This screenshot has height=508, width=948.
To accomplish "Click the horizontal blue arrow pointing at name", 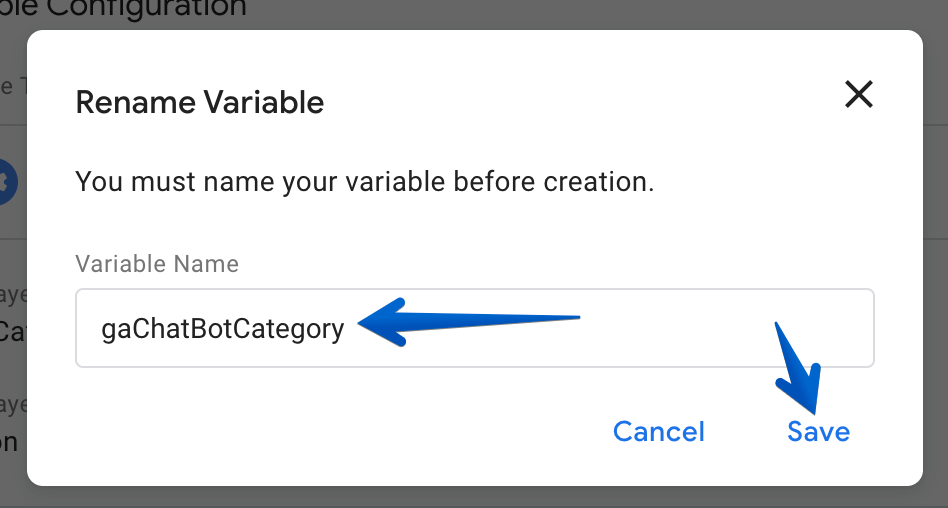I will [469, 322].
